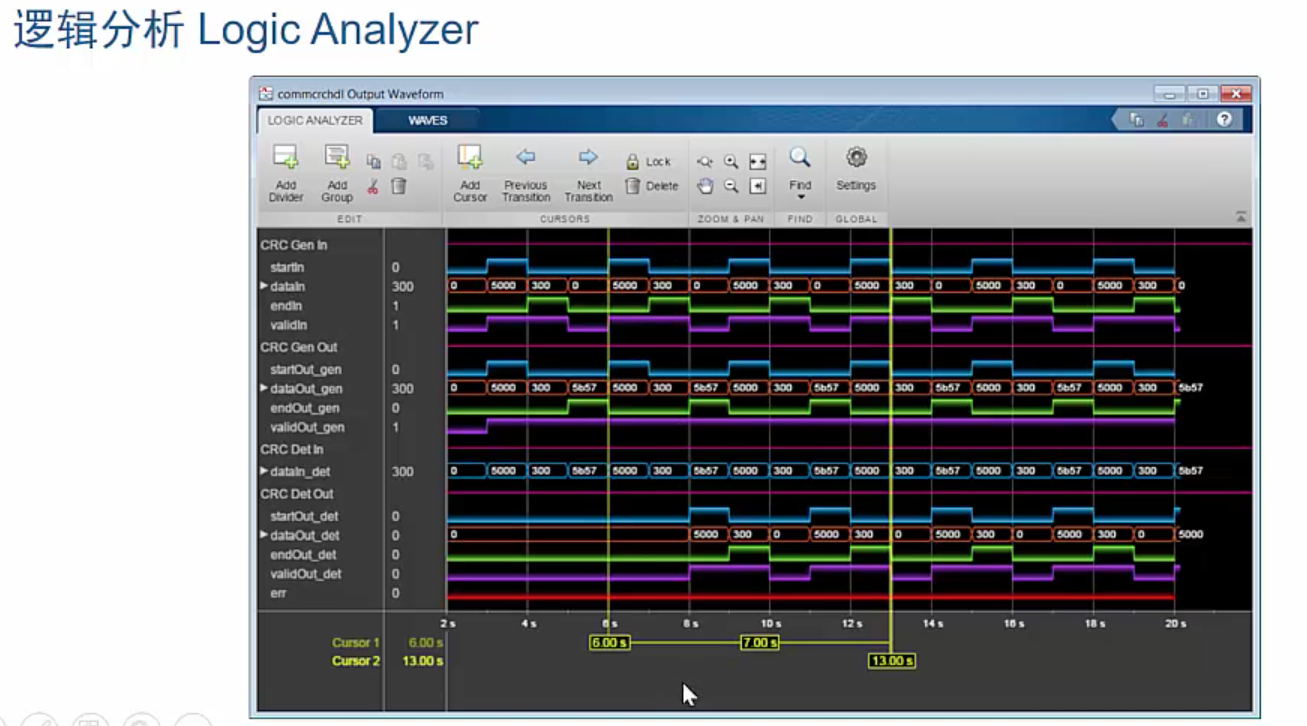Click the Help question mark icon

(x=1224, y=120)
